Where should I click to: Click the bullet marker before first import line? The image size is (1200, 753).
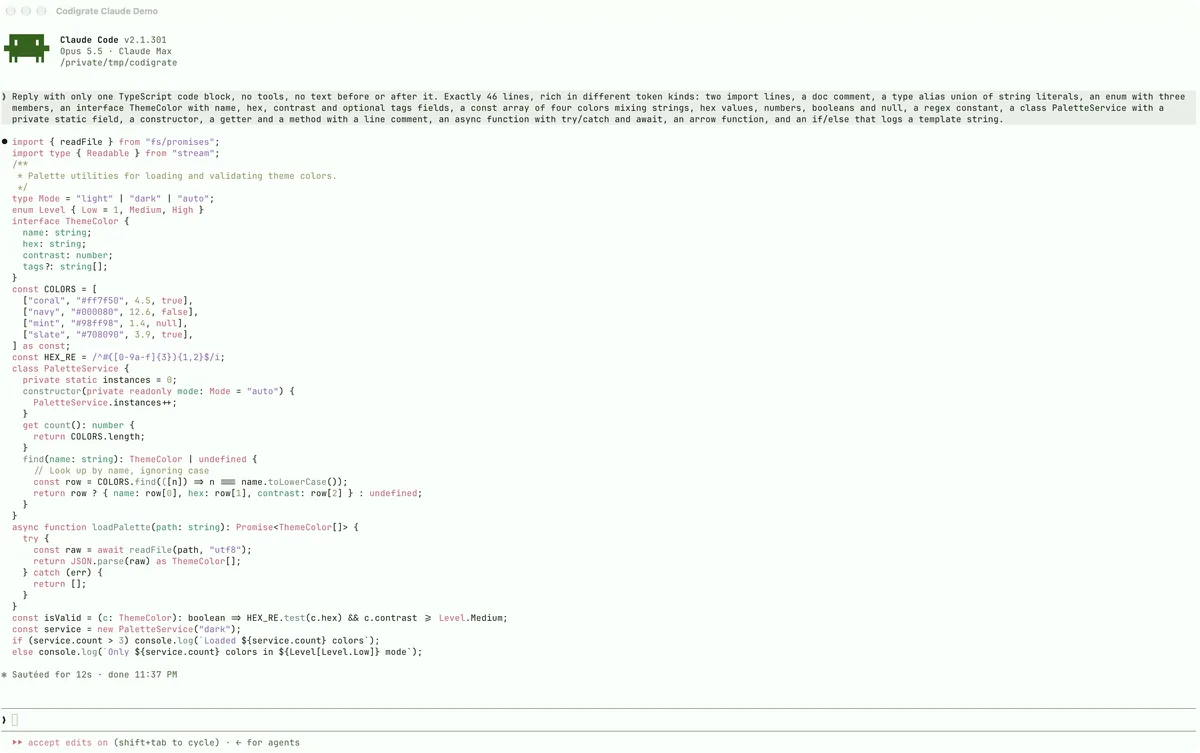(5, 142)
